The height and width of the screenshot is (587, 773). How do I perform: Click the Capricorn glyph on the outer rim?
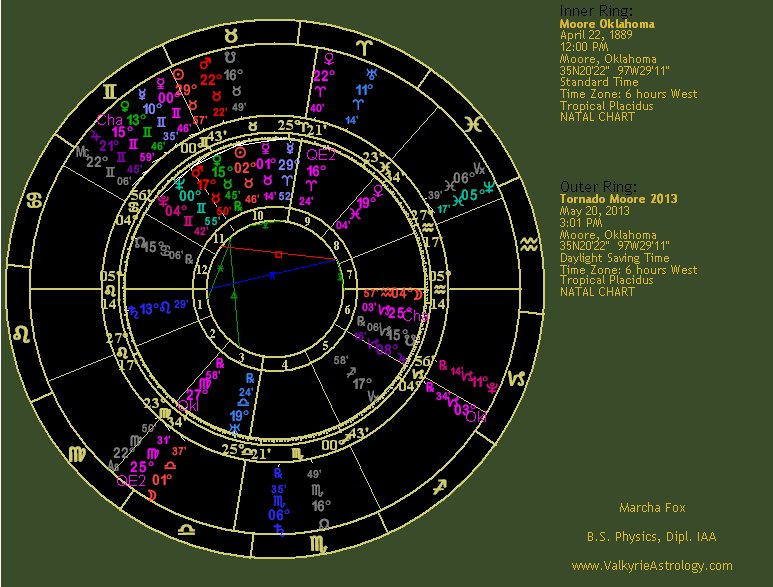(518, 378)
